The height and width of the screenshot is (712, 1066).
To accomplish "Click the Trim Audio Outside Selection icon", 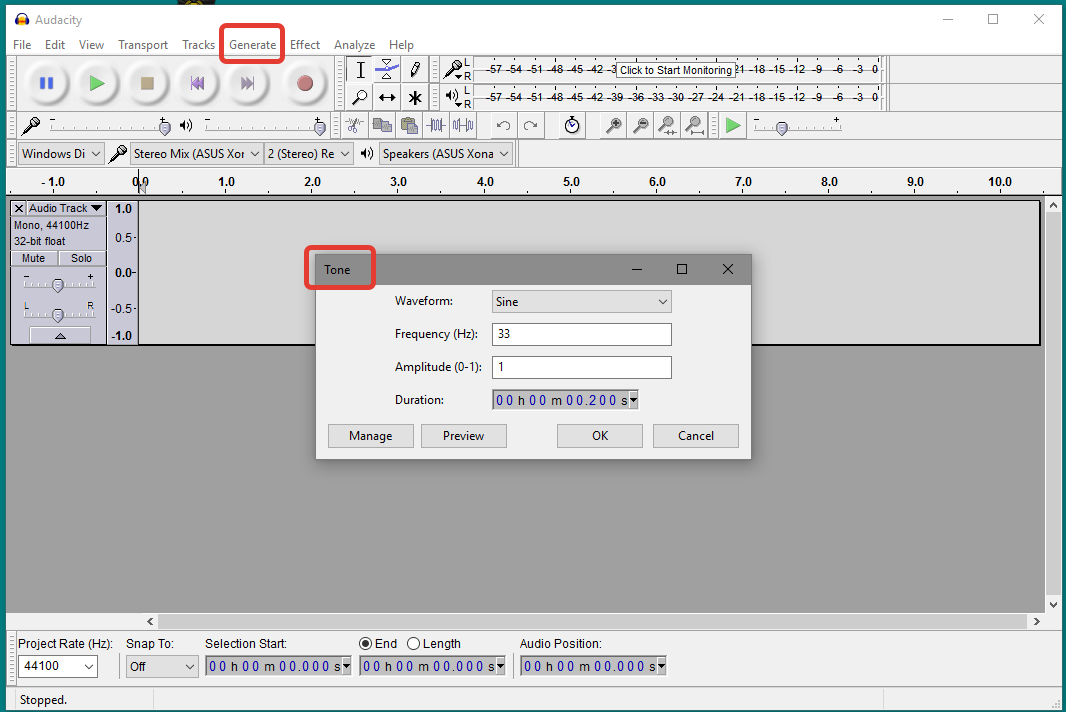I will 437,125.
